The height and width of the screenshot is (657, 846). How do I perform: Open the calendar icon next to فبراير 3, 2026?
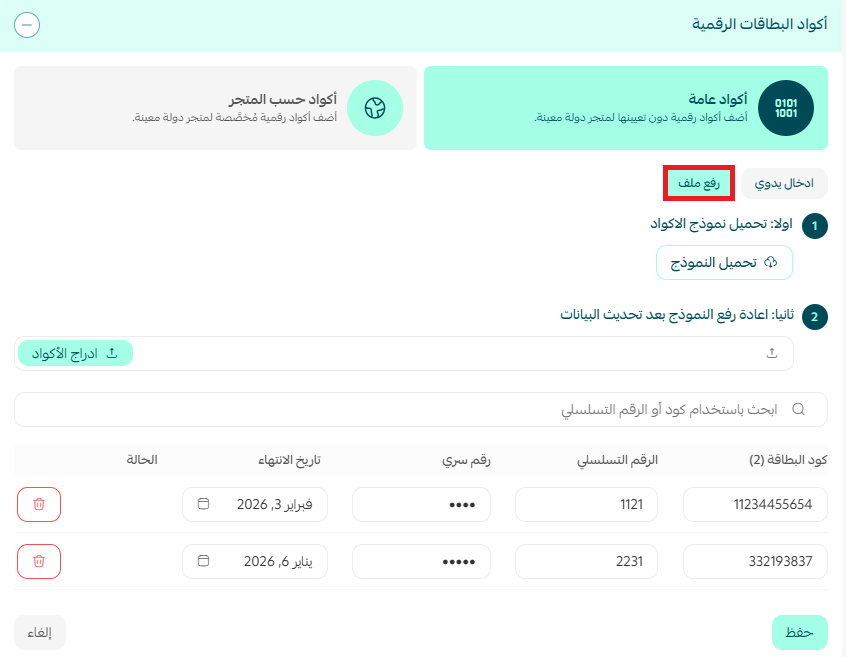pyautogui.click(x=204, y=504)
